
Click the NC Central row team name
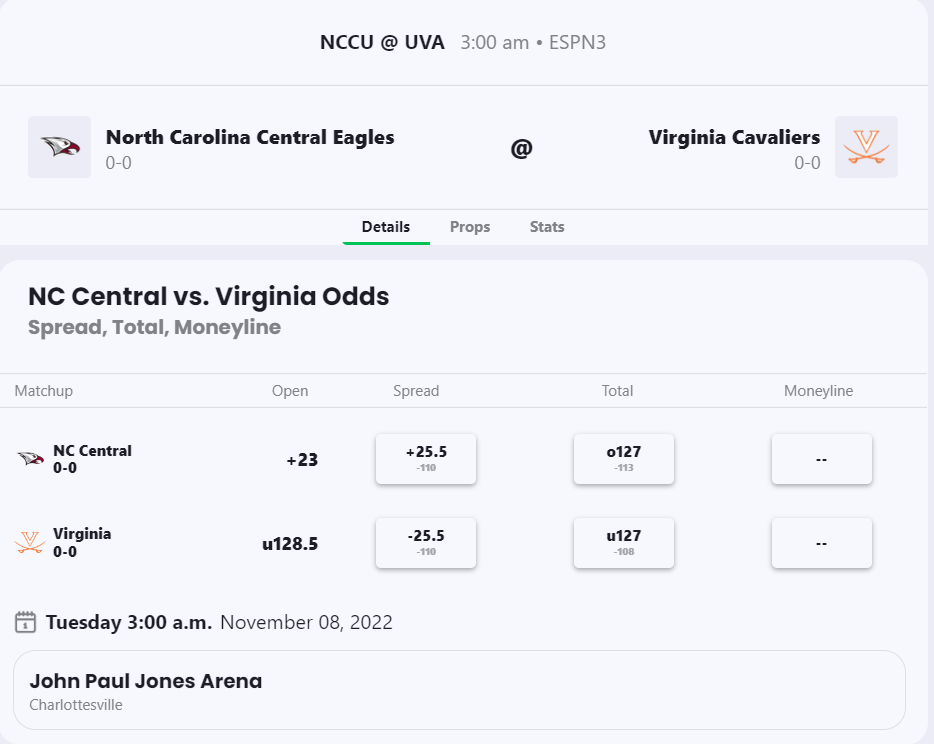coord(92,451)
